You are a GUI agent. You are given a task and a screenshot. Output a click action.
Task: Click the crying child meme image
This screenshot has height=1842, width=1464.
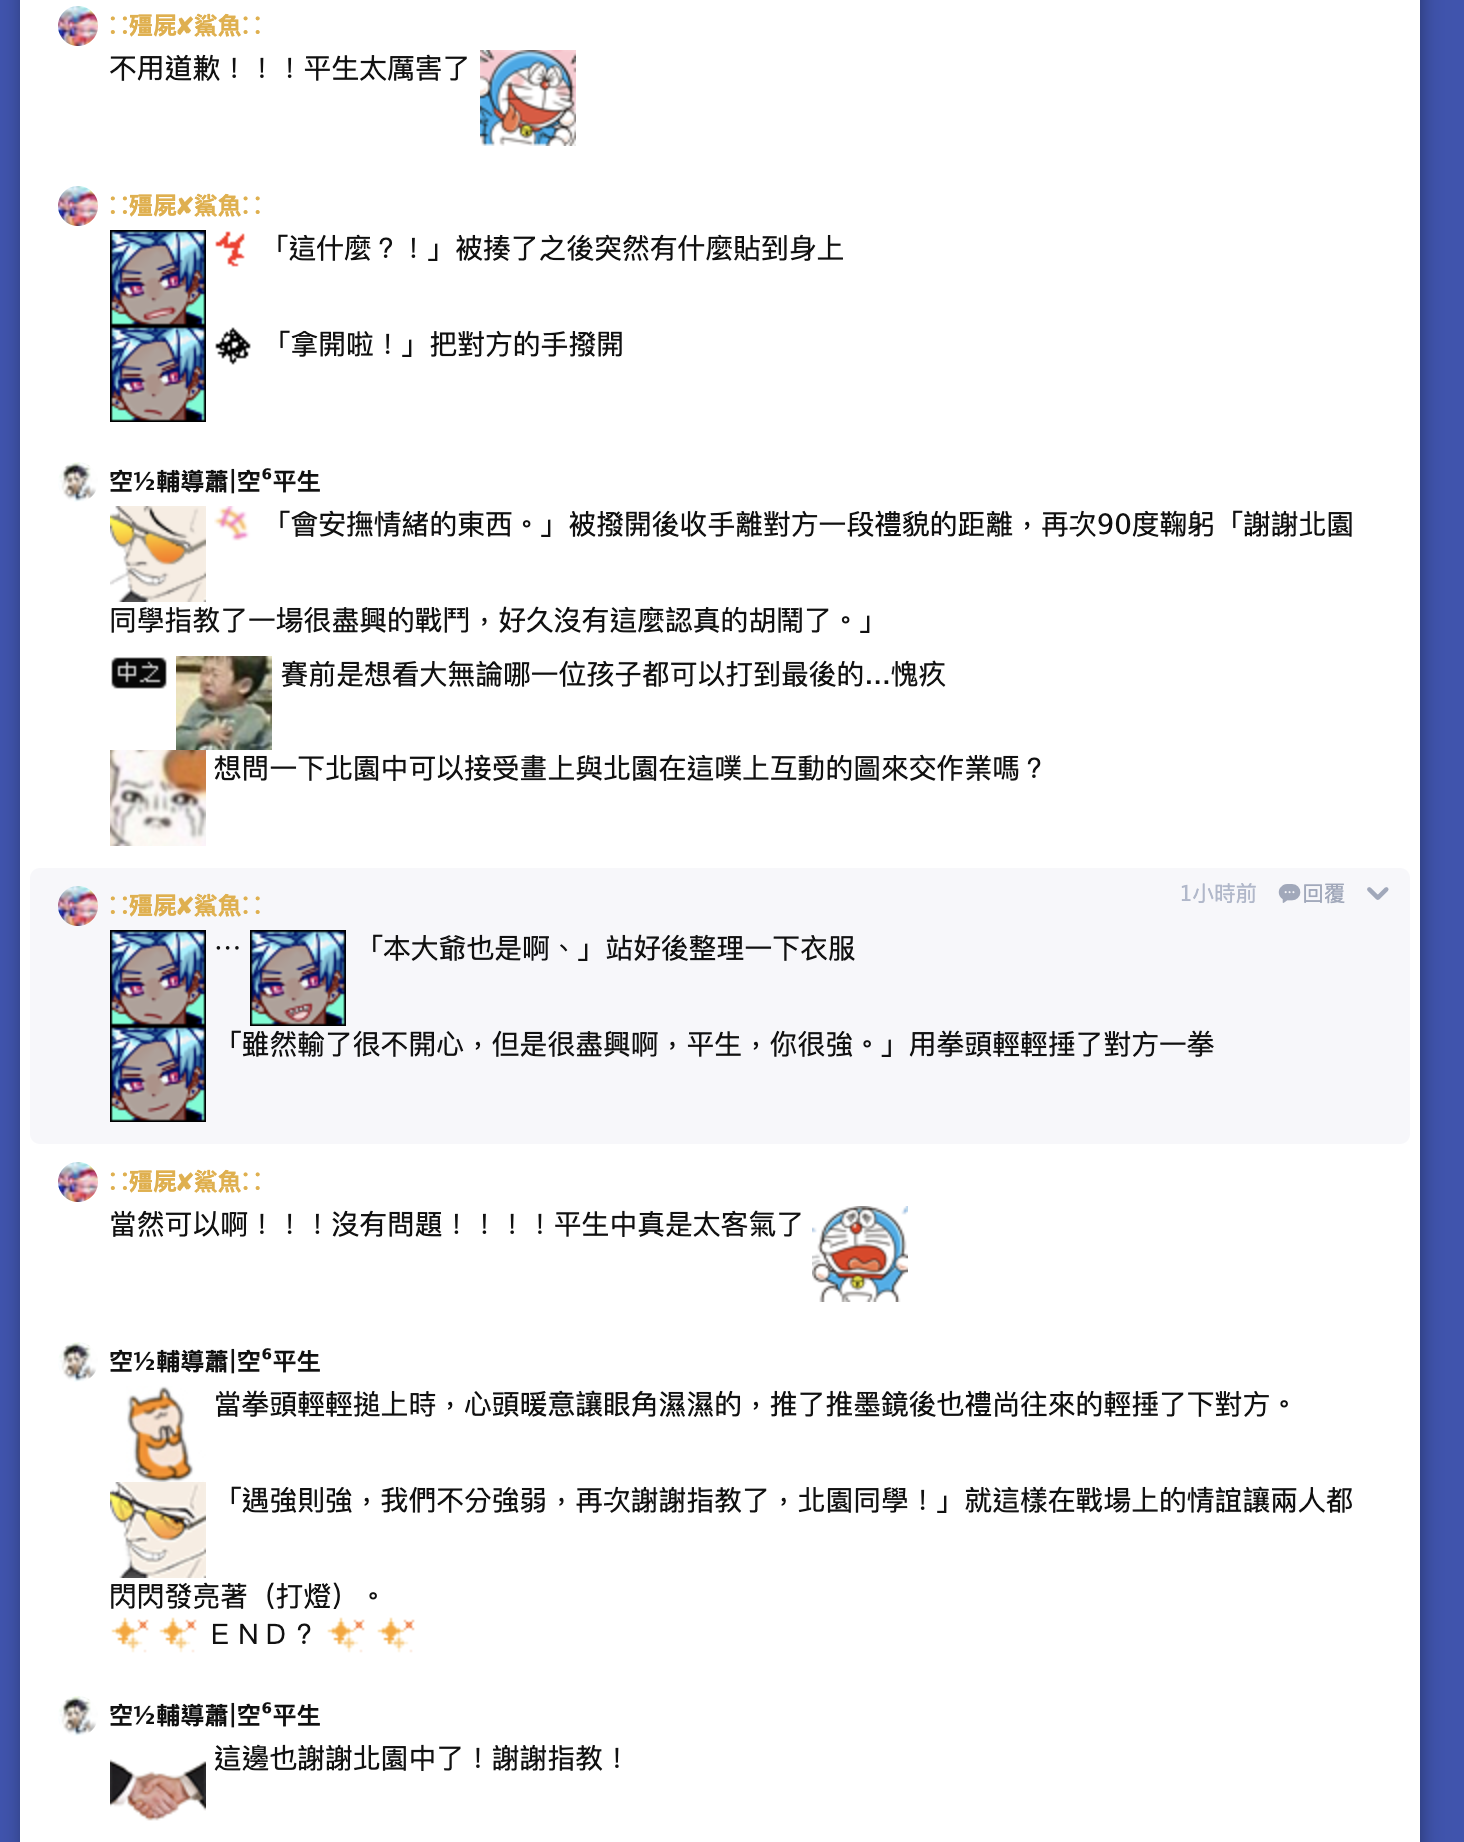click(x=224, y=703)
